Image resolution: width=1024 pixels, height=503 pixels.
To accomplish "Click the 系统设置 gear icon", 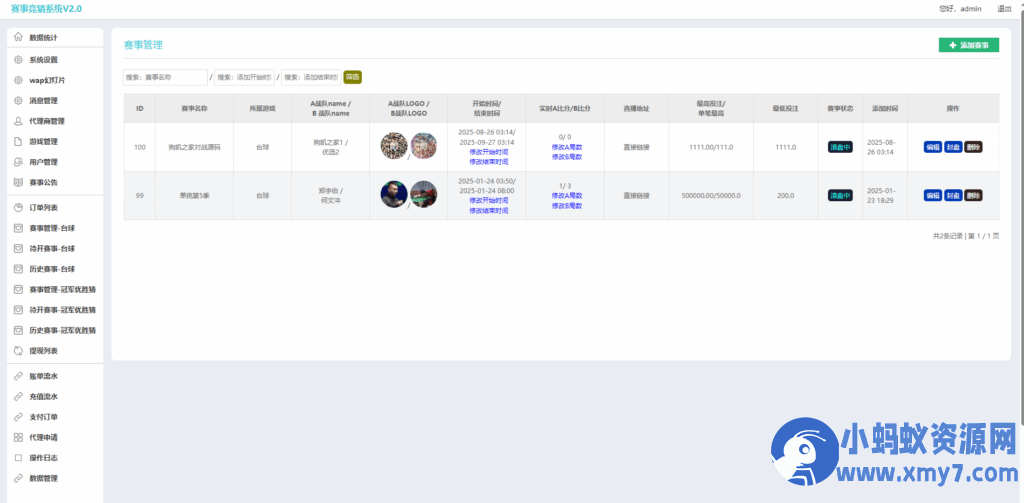I will [x=18, y=59].
